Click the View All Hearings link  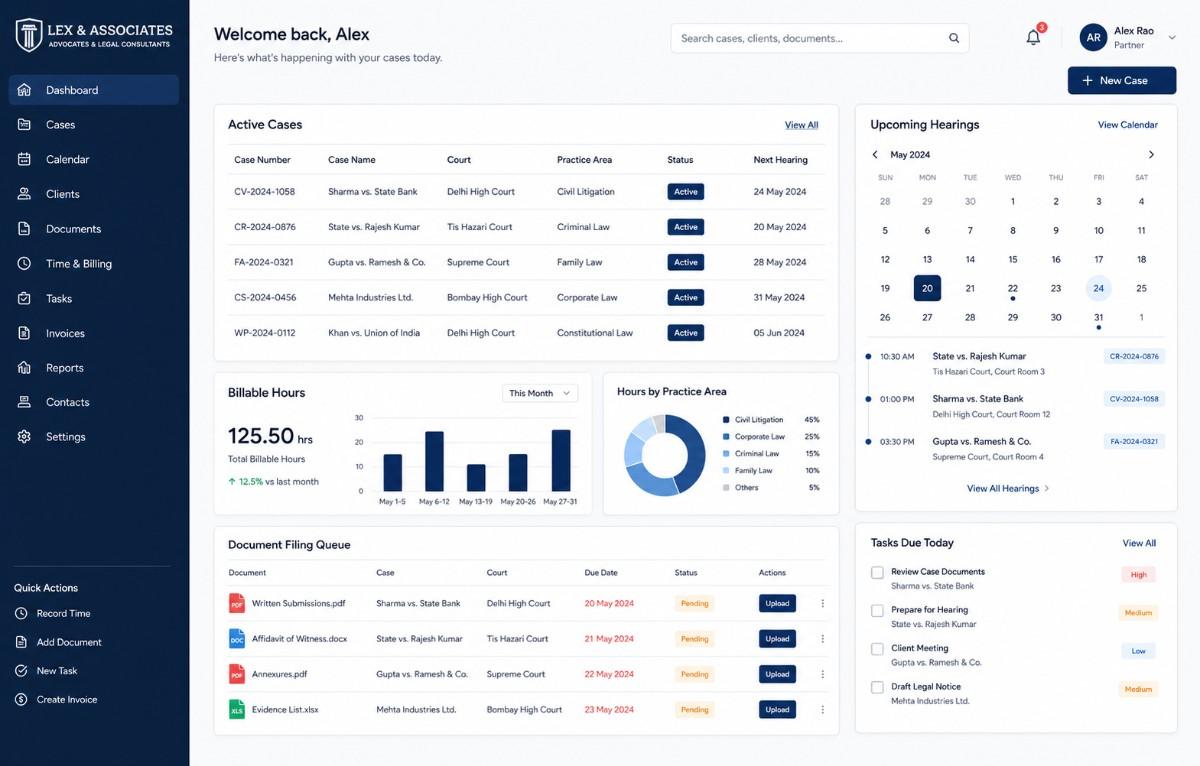[1008, 489]
